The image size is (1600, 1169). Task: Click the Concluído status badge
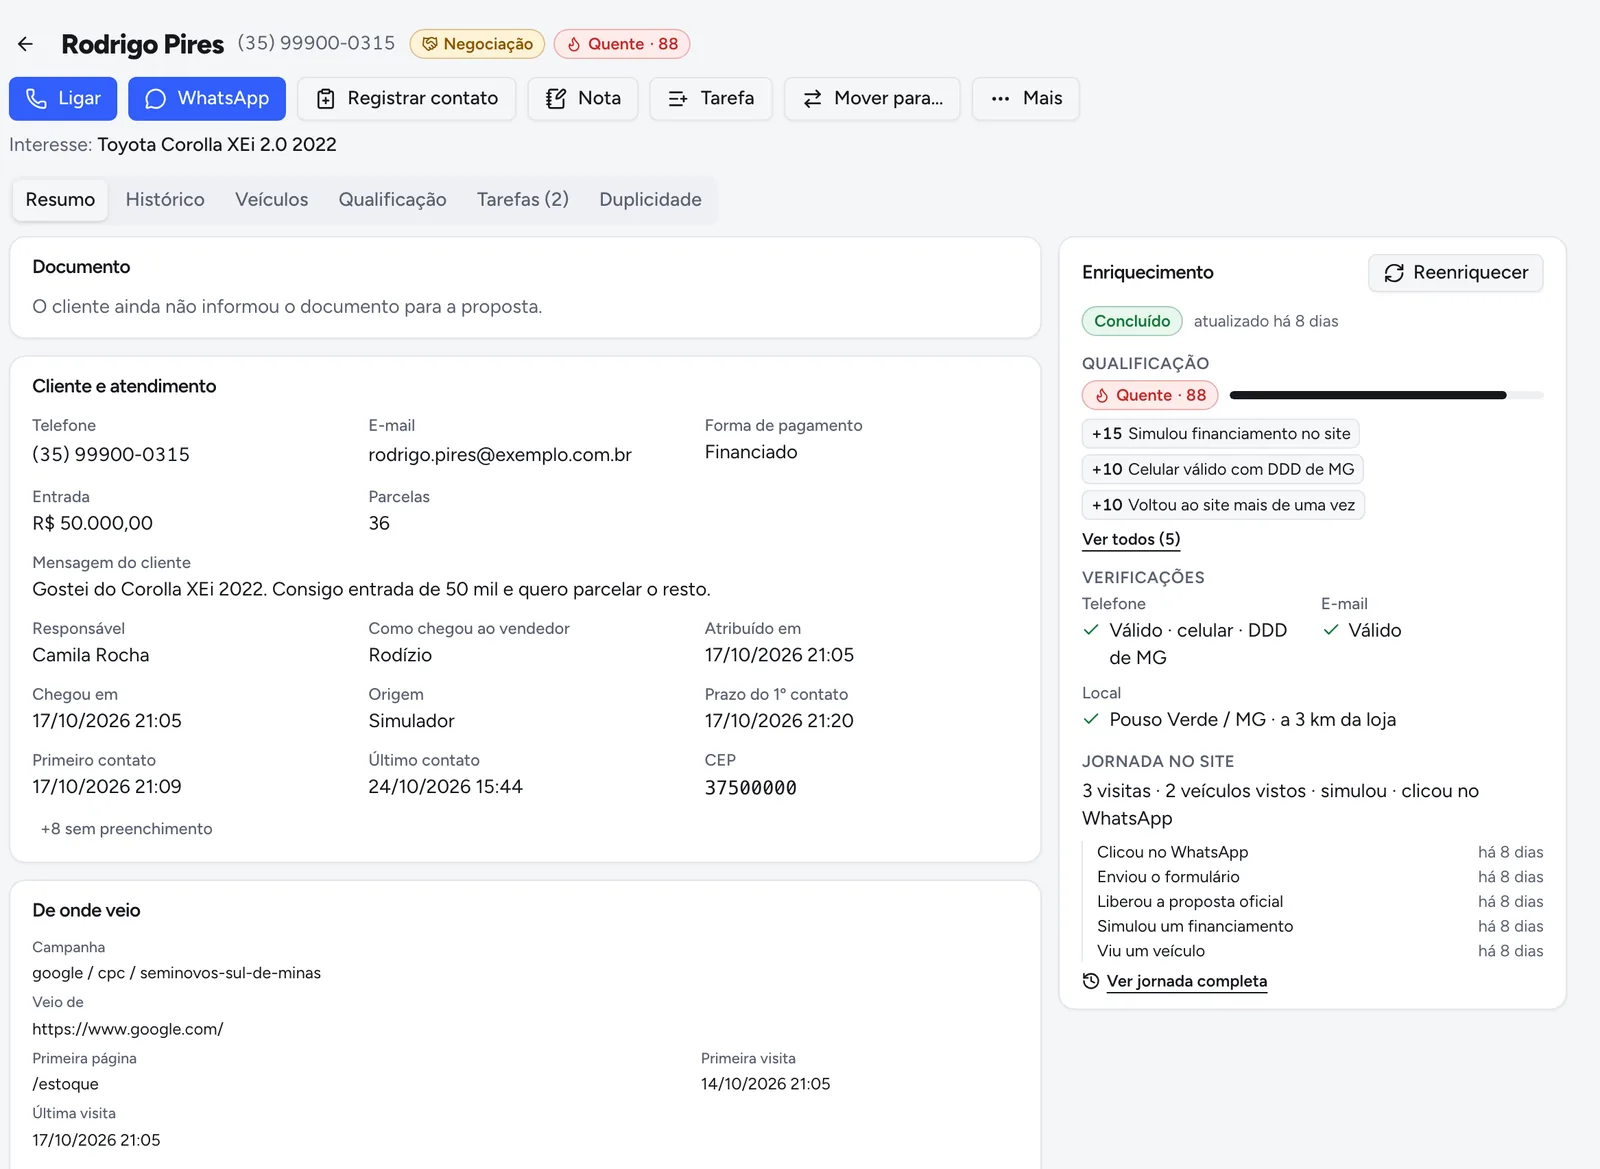(1132, 321)
